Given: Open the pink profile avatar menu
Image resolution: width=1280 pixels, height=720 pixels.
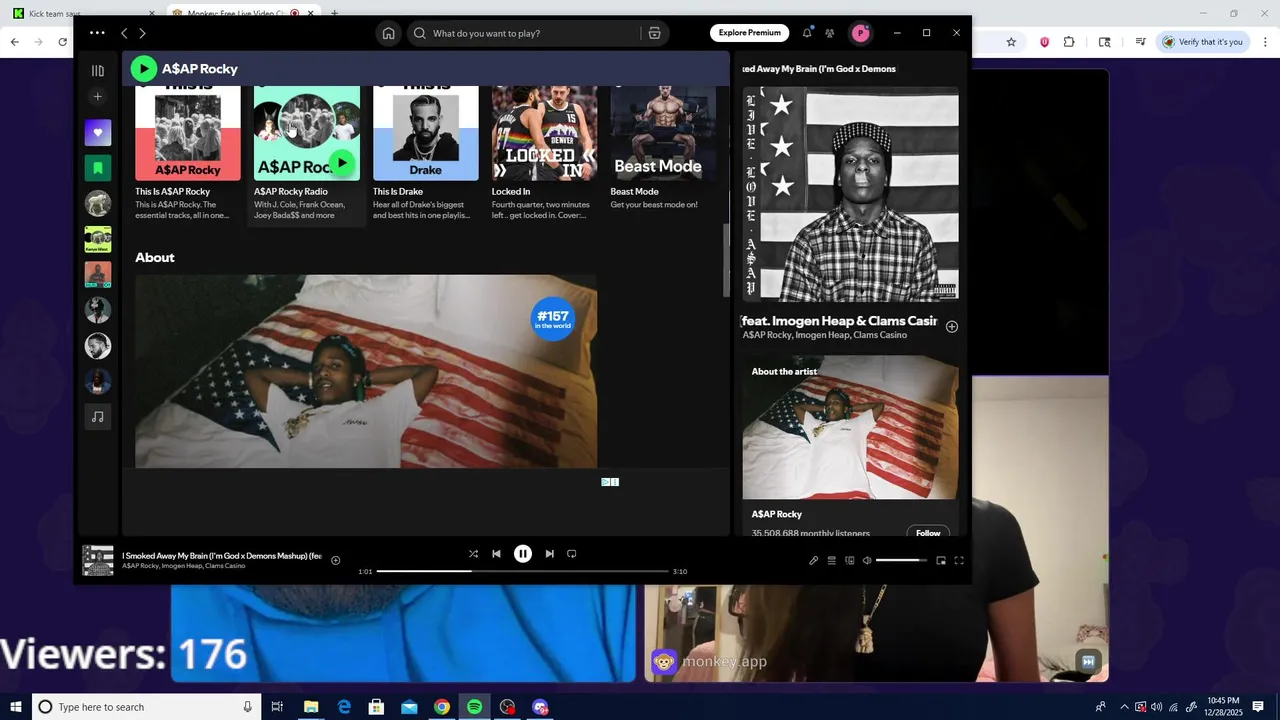Looking at the screenshot, I should (x=860, y=33).
